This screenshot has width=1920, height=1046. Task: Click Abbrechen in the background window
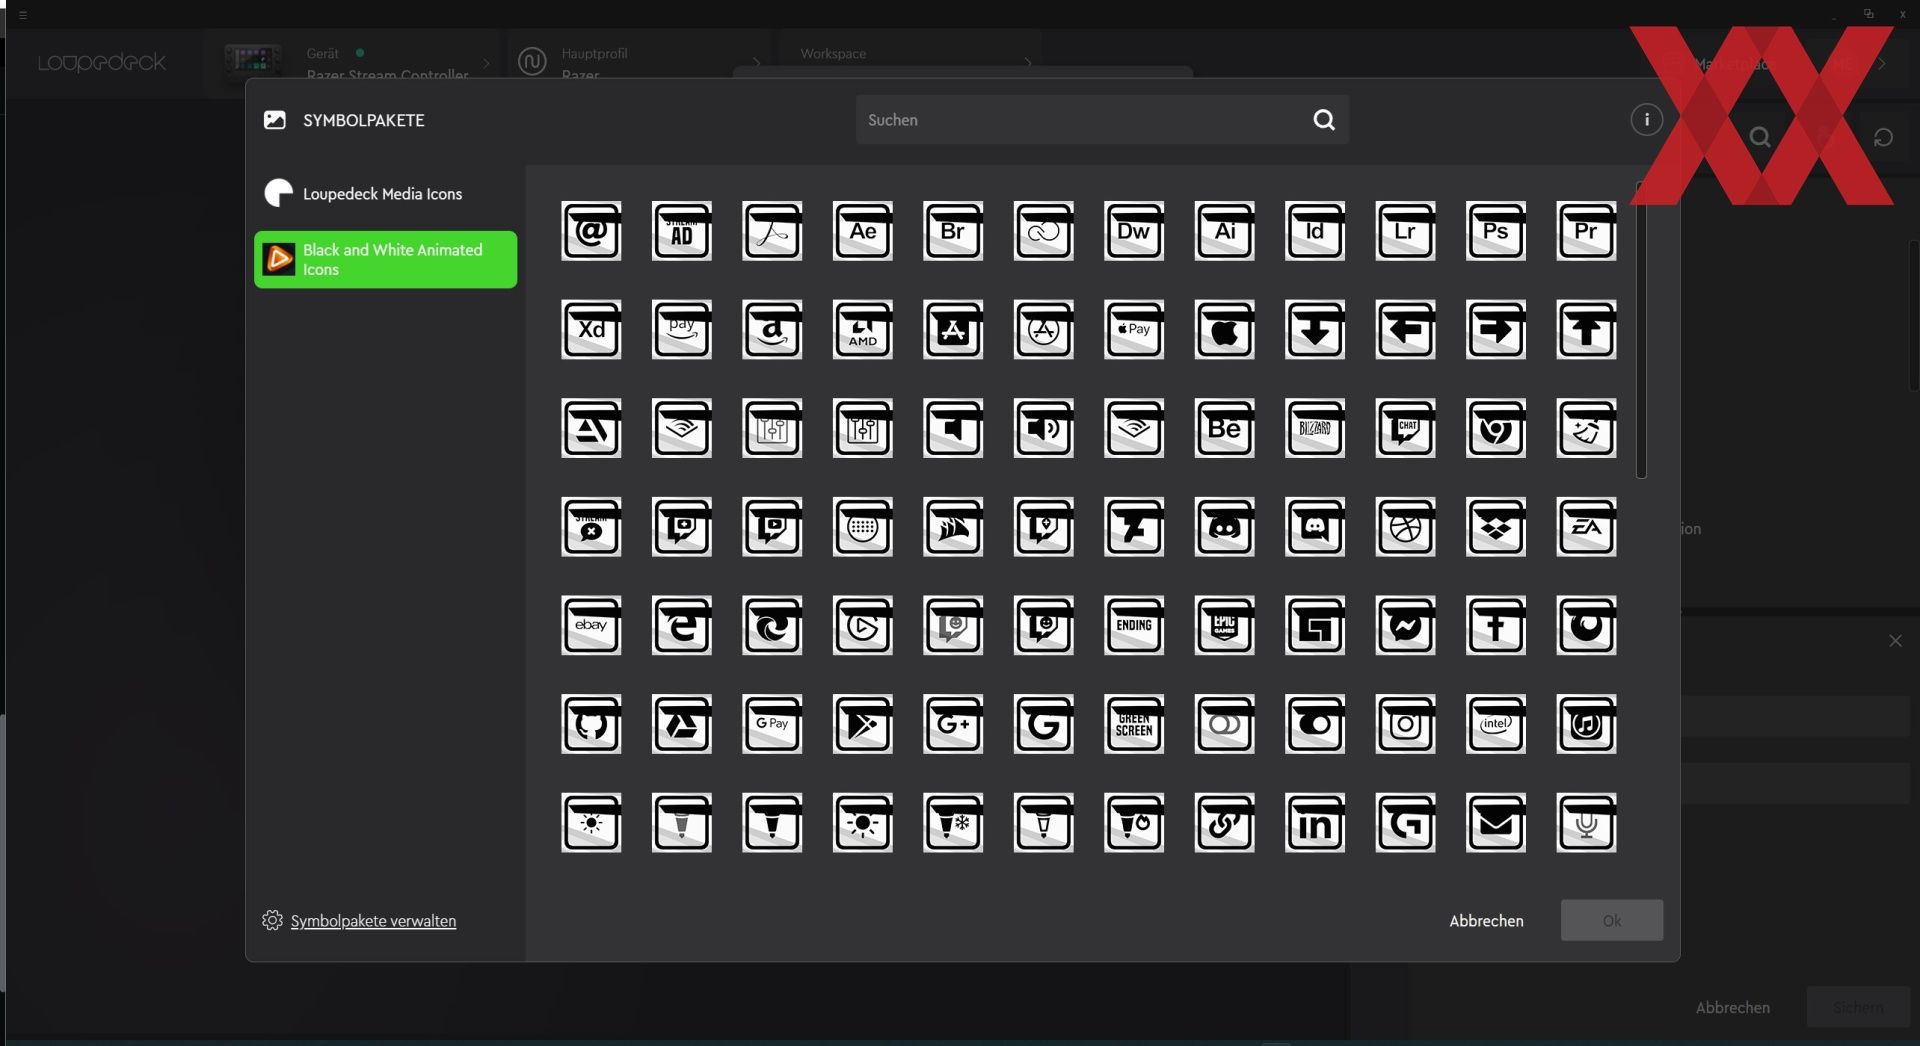tap(1732, 1008)
